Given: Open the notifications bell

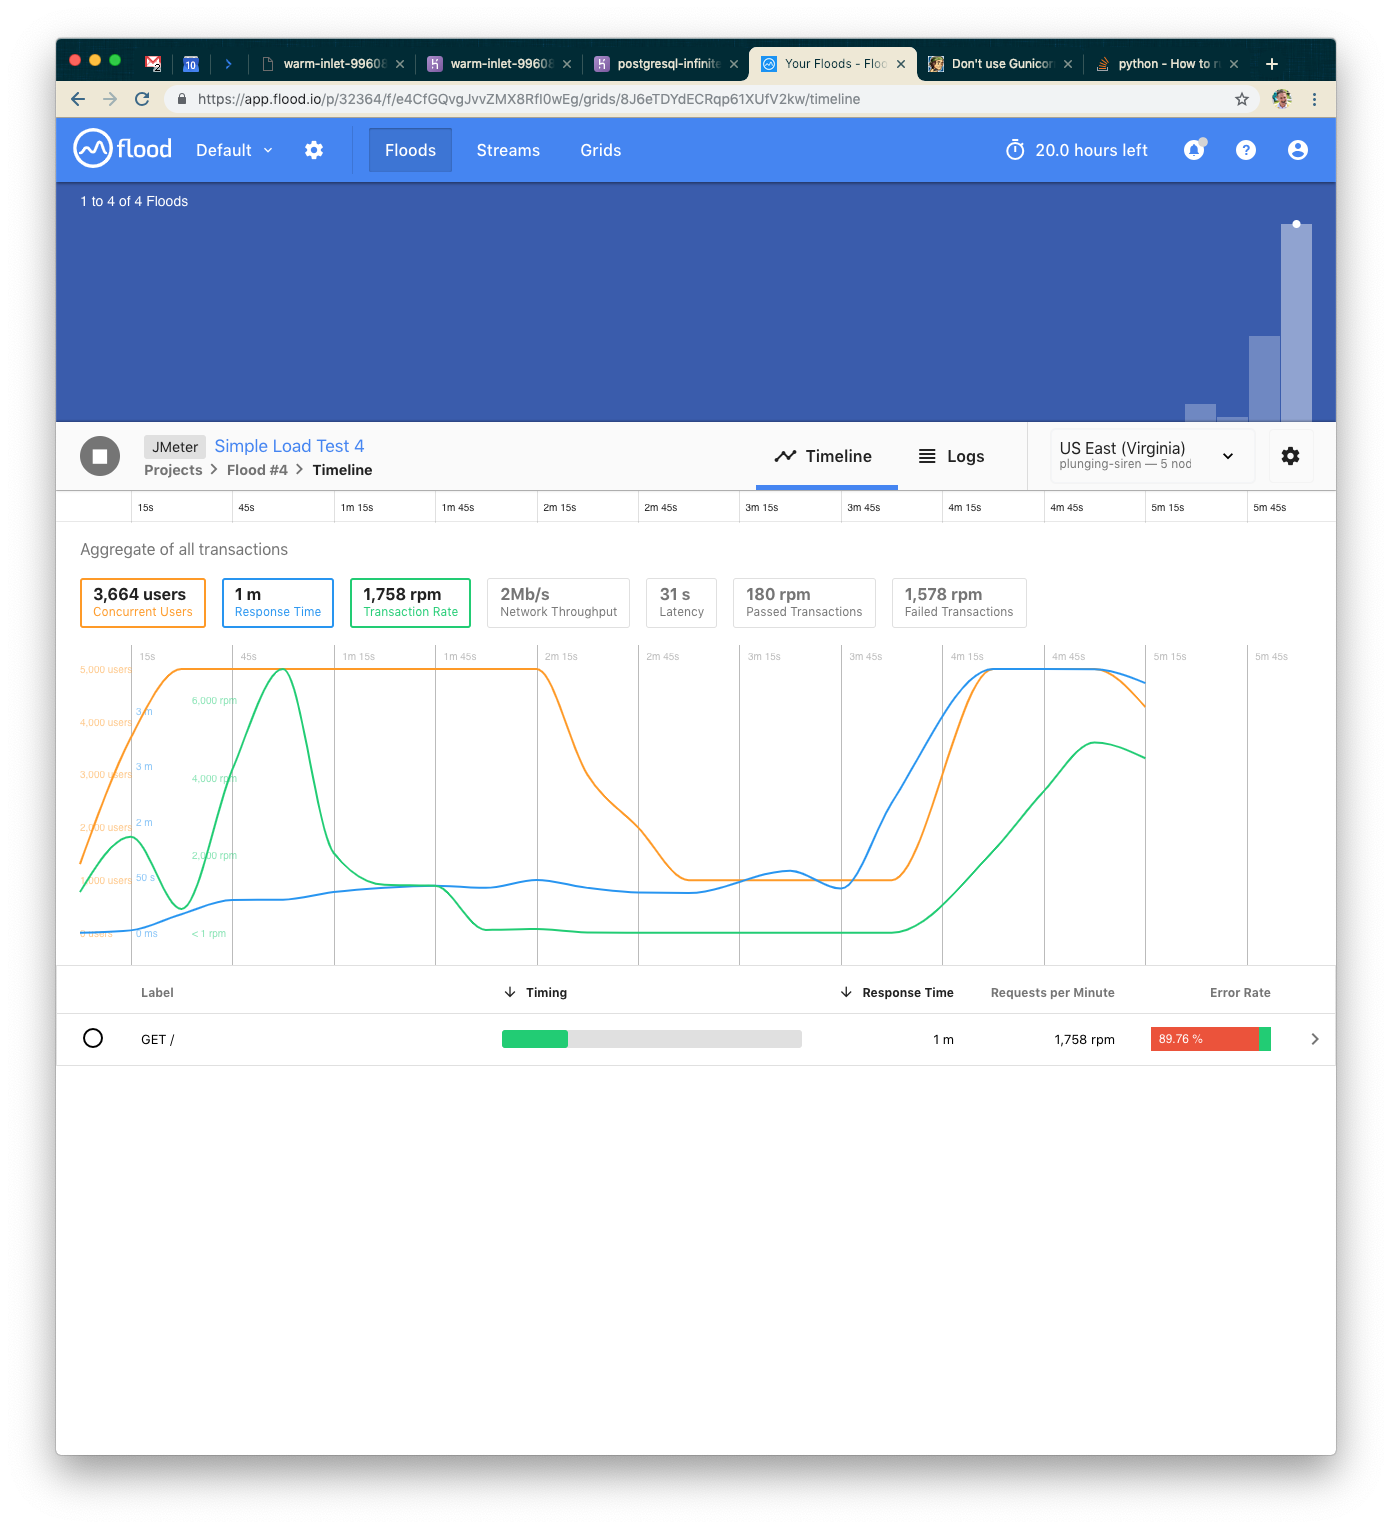Looking at the screenshot, I should [x=1194, y=150].
